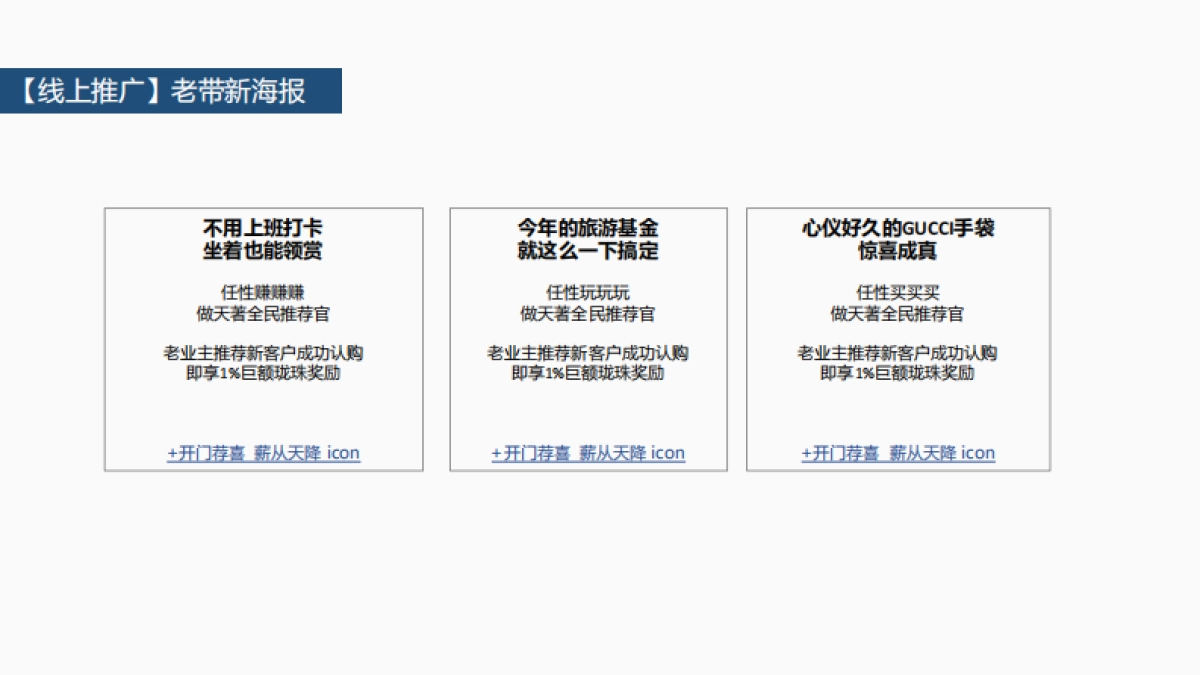Screen dimensions: 1200x675
Task: Select the text 任性玩玩玩 in the middle card
Action: click(588, 291)
